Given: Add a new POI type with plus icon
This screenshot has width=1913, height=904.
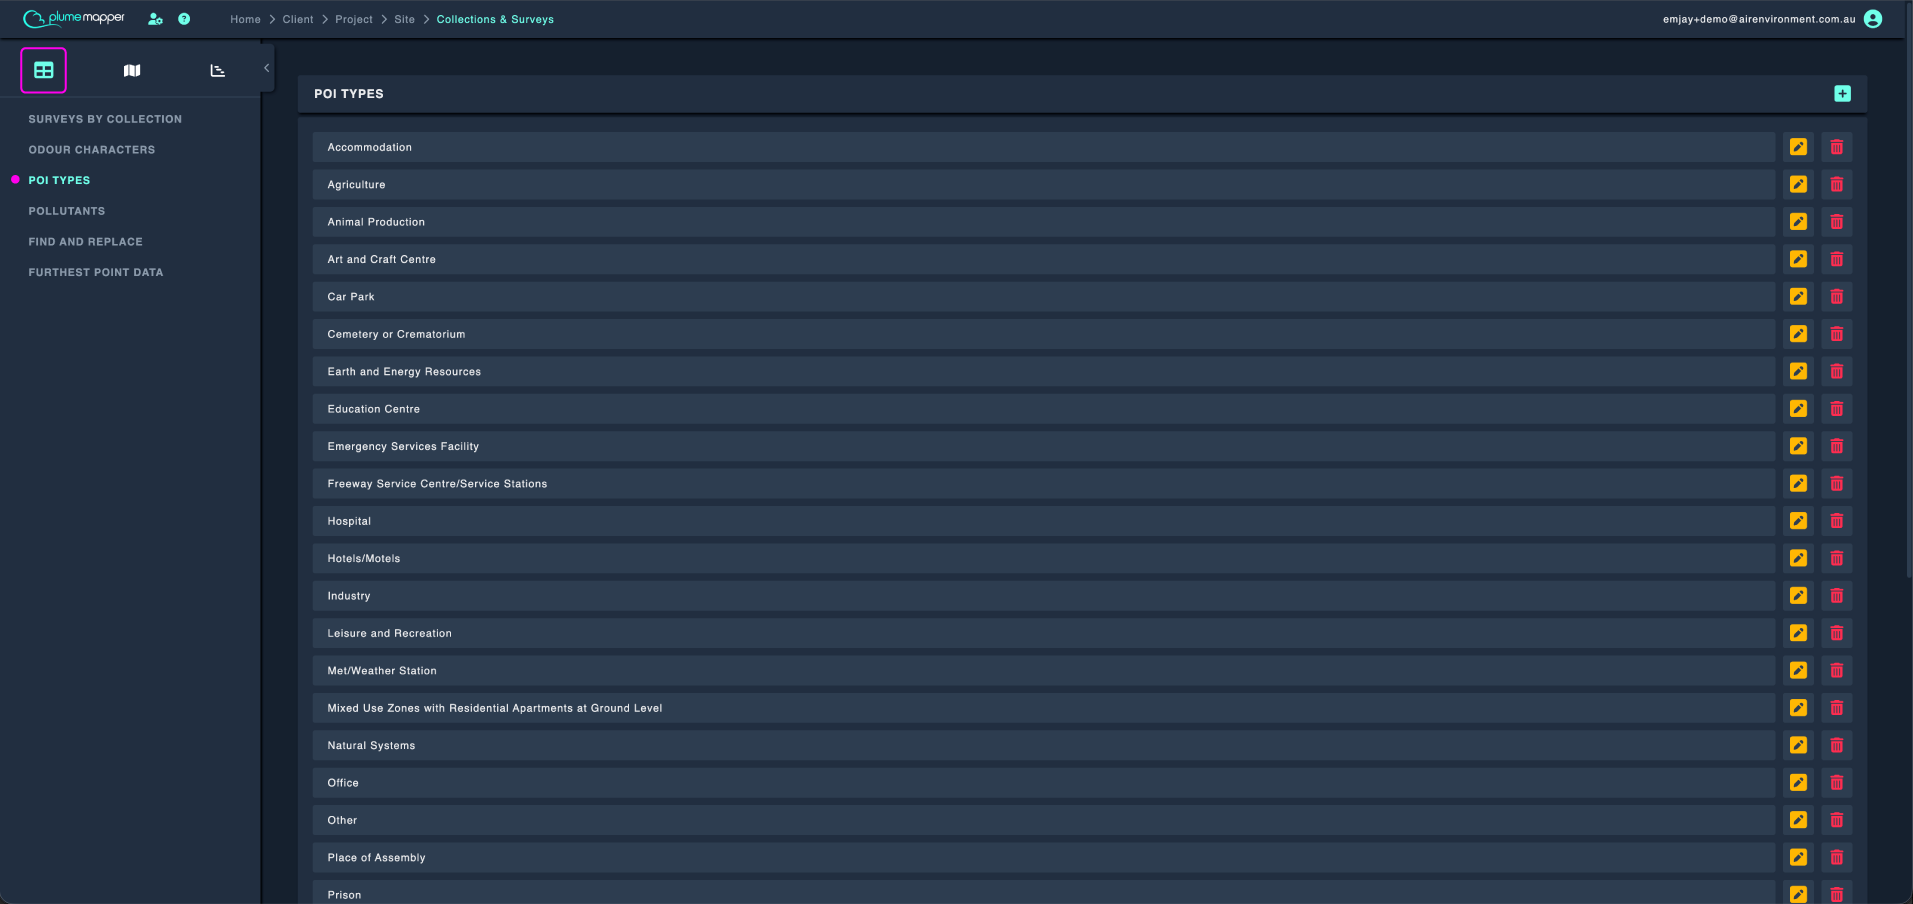Looking at the screenshot, I should [x=1843, y=94].
